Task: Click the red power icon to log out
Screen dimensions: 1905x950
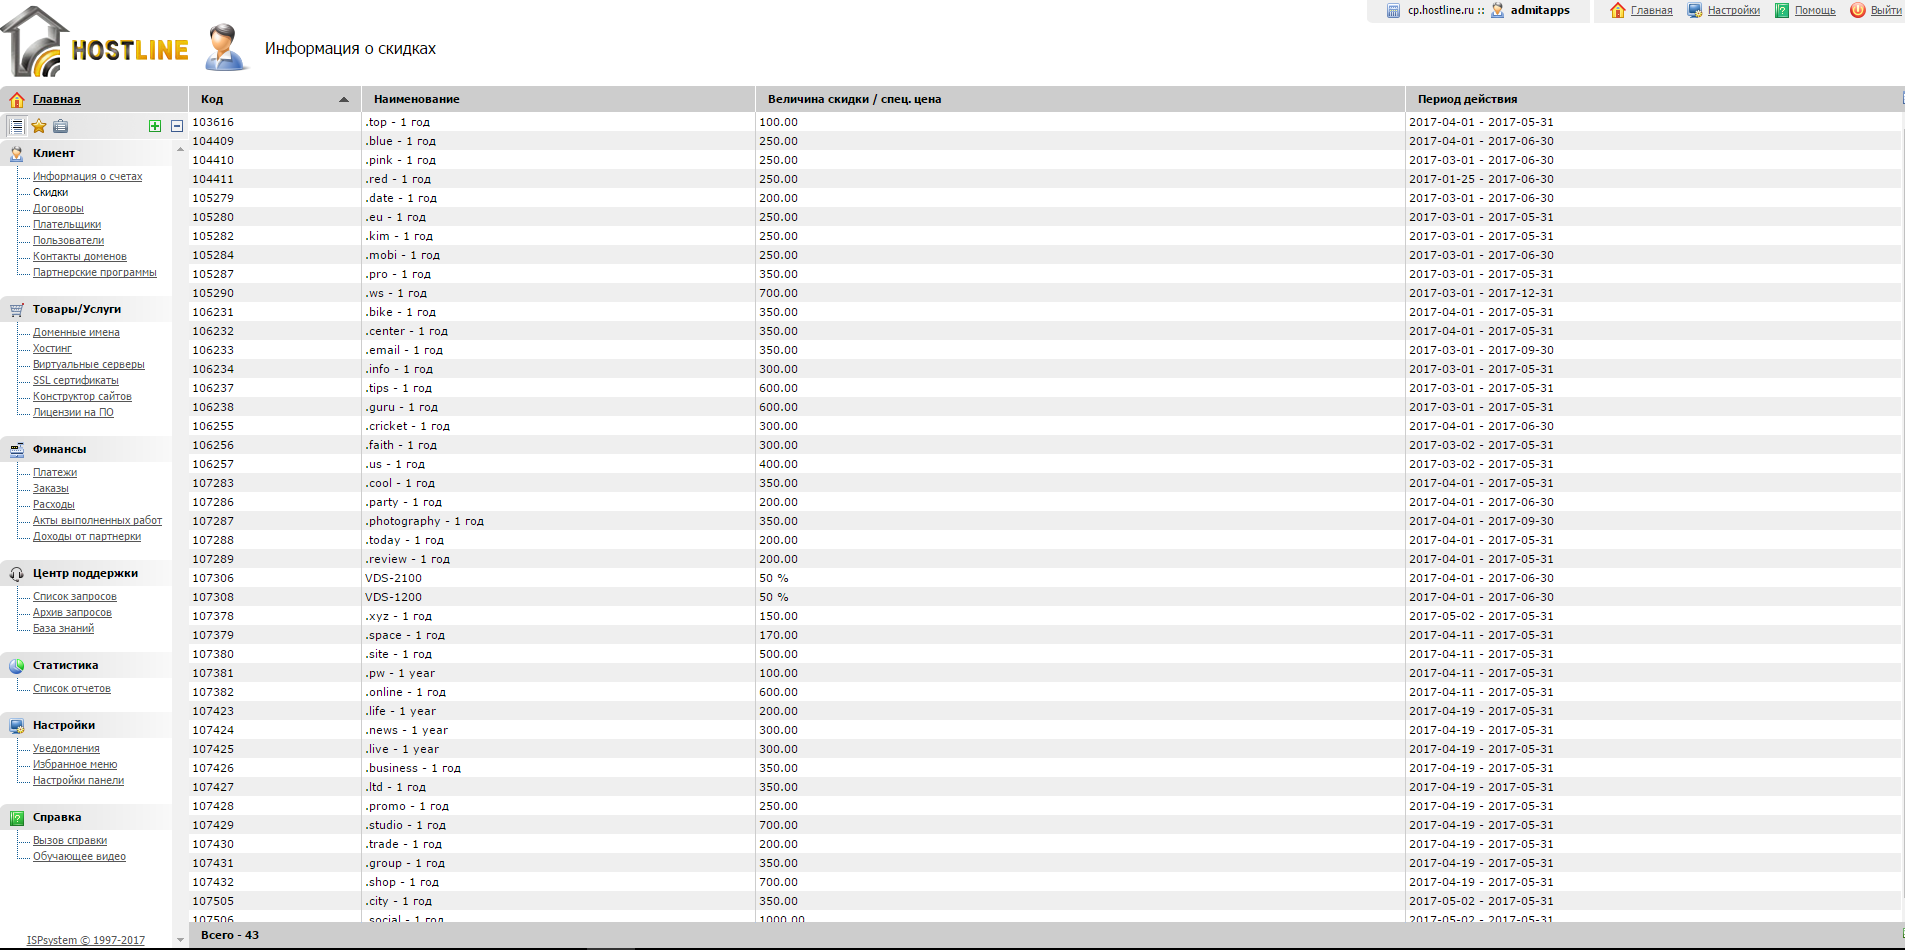Action: pyautogui.click(x=1857, y=10)
